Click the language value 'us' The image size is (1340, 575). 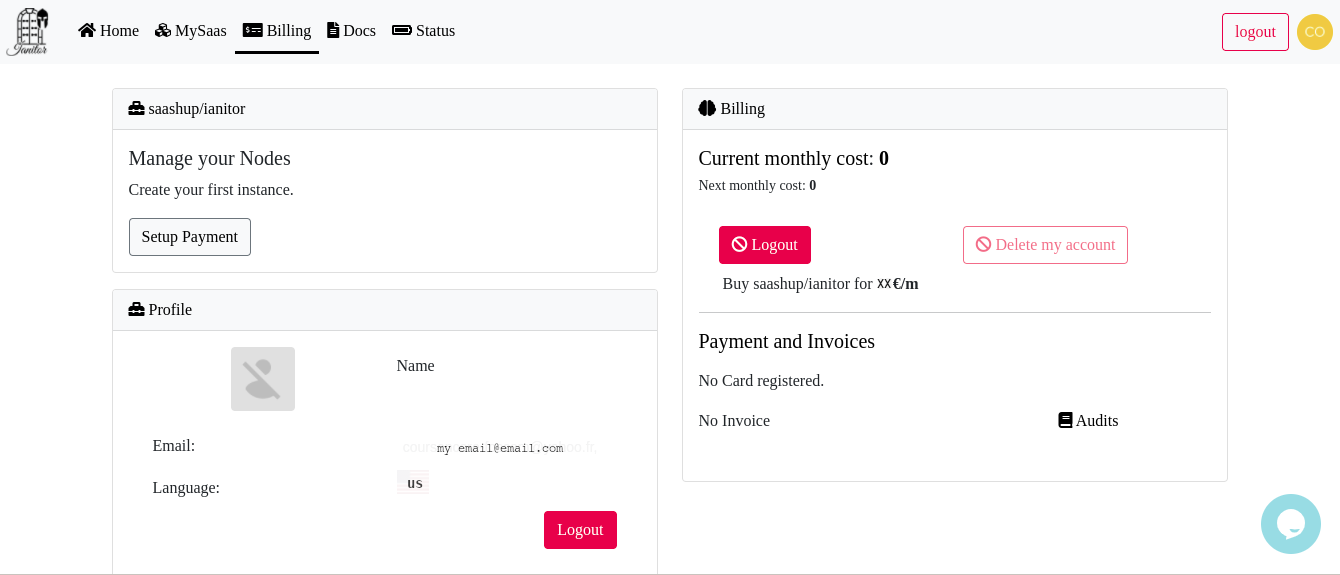pos(414,483)
